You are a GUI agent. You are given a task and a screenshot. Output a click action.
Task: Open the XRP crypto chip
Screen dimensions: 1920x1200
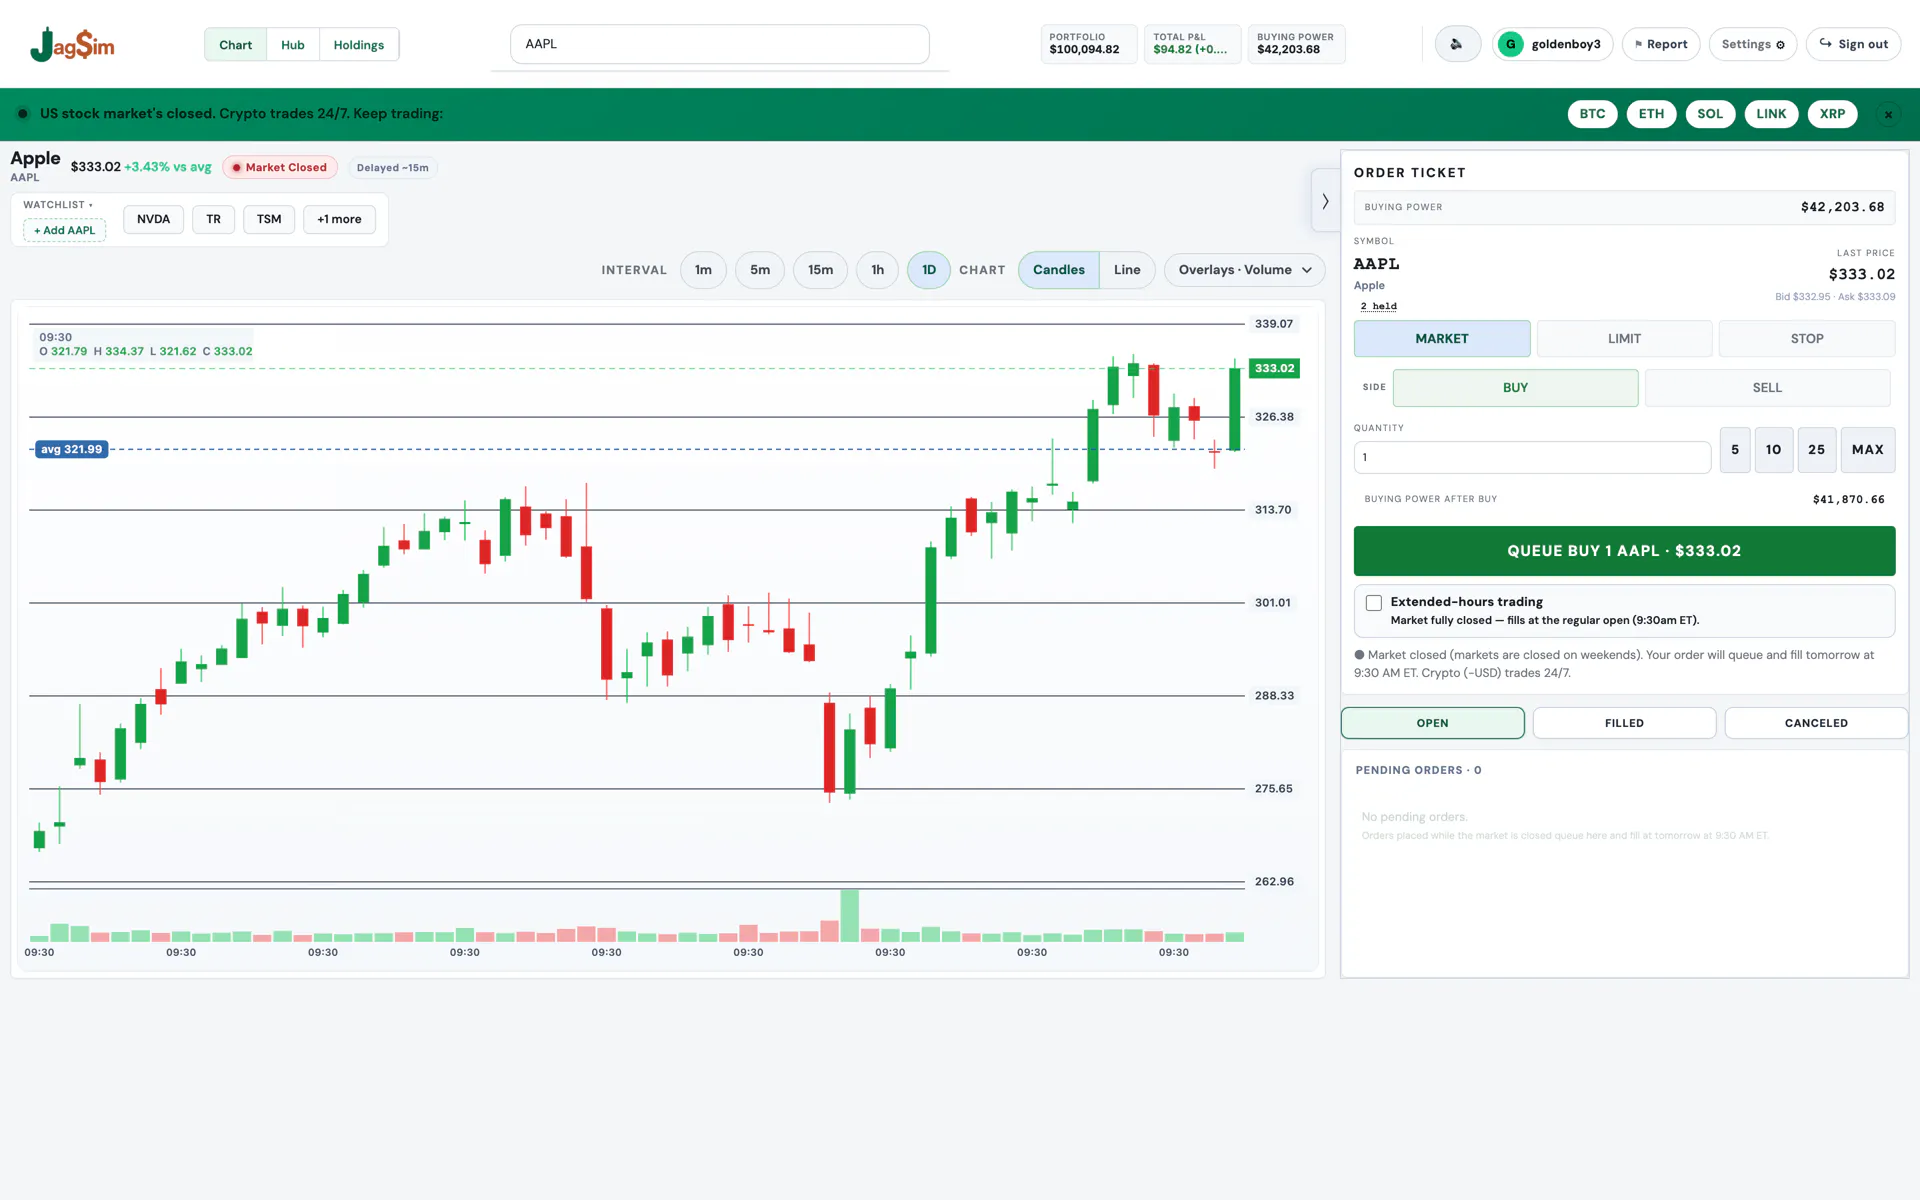click(1832, 114)
